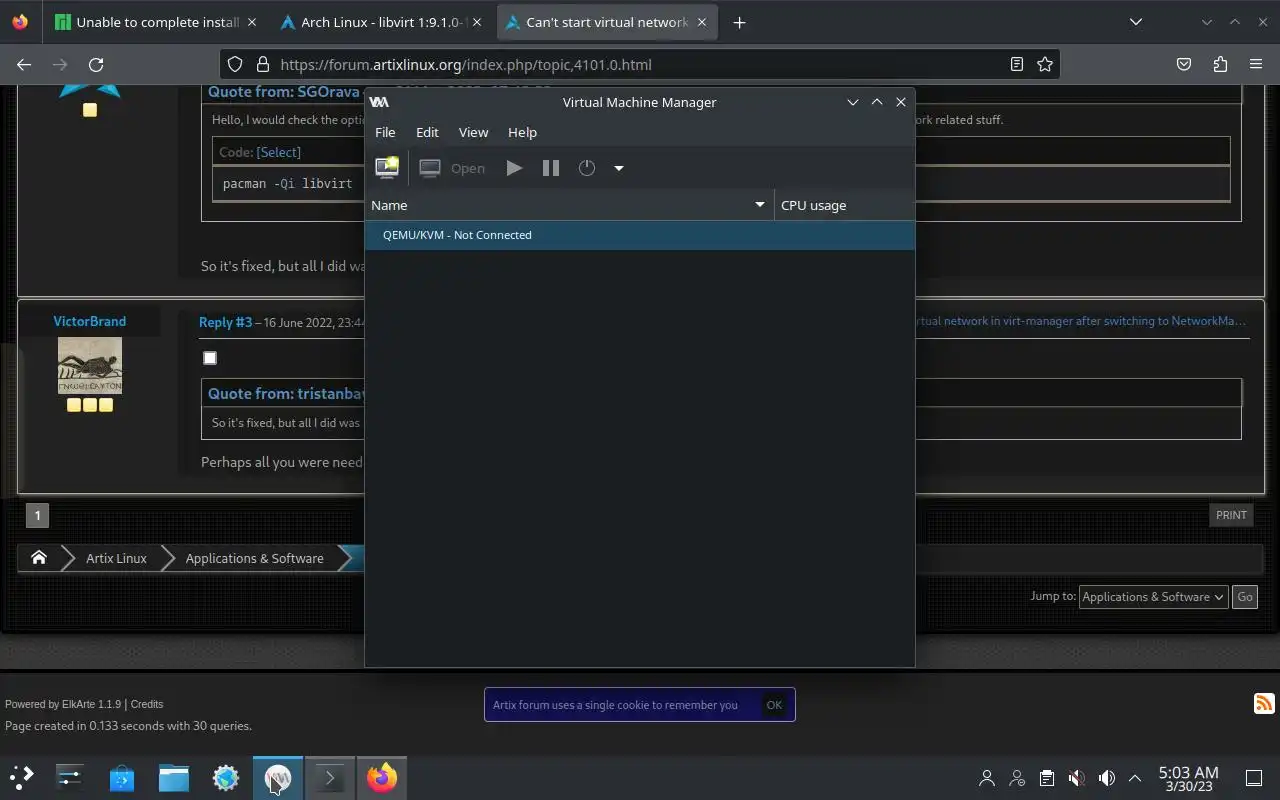Click the Virtual Machine Manager taskbar entry
The height and width of the screenshot is (800, 1280).
coord(278,777)
